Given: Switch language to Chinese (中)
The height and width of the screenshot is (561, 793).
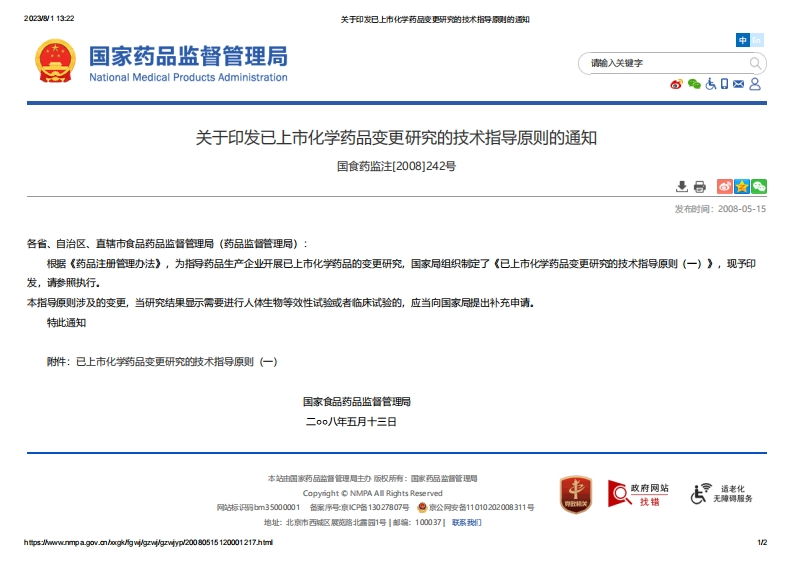Looking at the screenshot, I should point(743,40).
